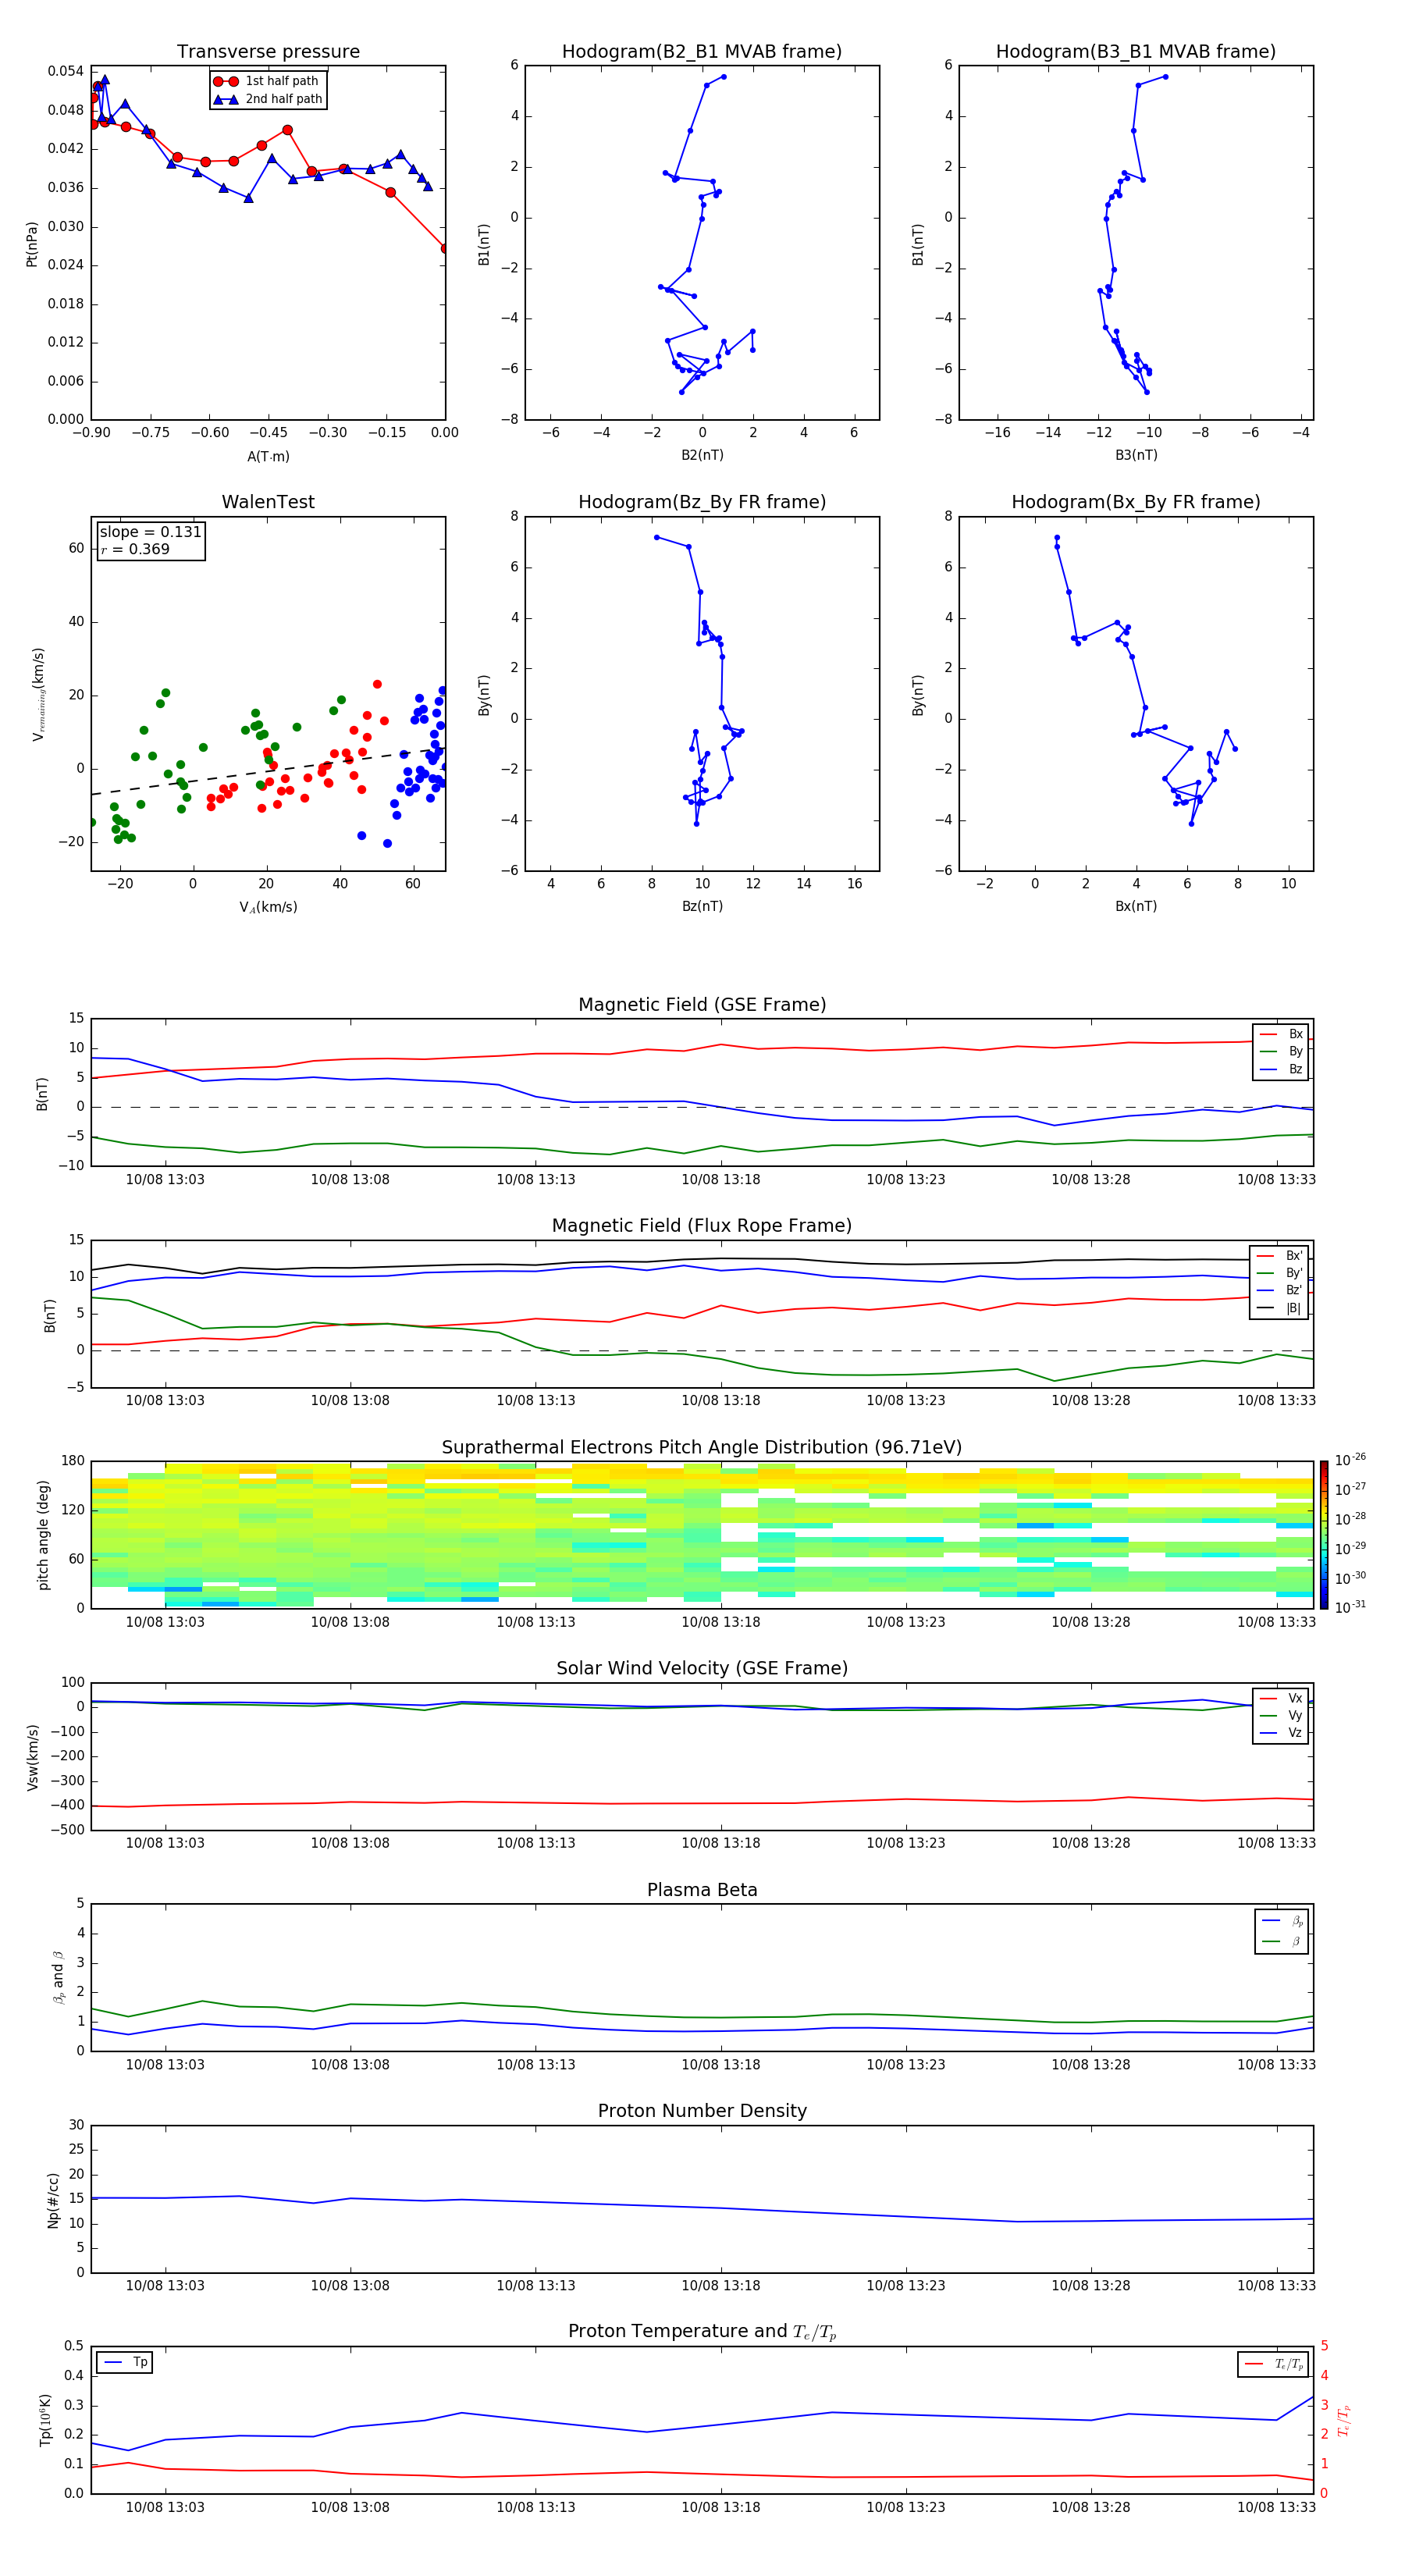Click the "Hodogram(B3_B1 MVAB frame)" title
This screenshot has width=1405, height=2576.
click(1136, 52)
